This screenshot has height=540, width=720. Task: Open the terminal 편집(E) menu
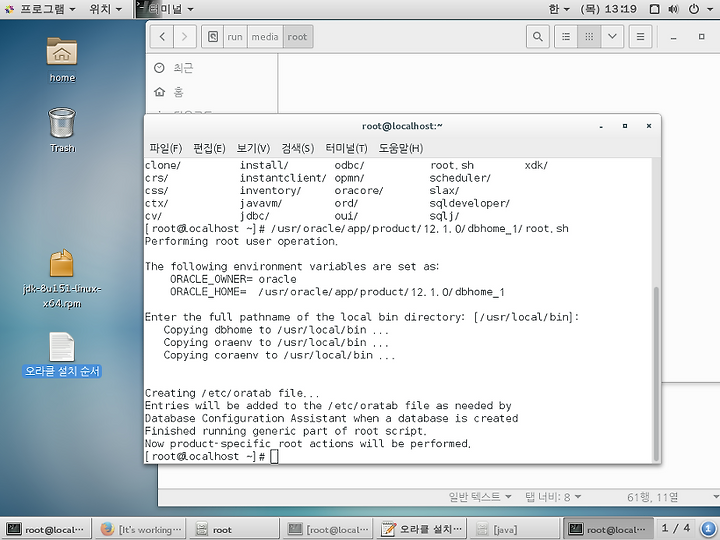pos(209,148)
